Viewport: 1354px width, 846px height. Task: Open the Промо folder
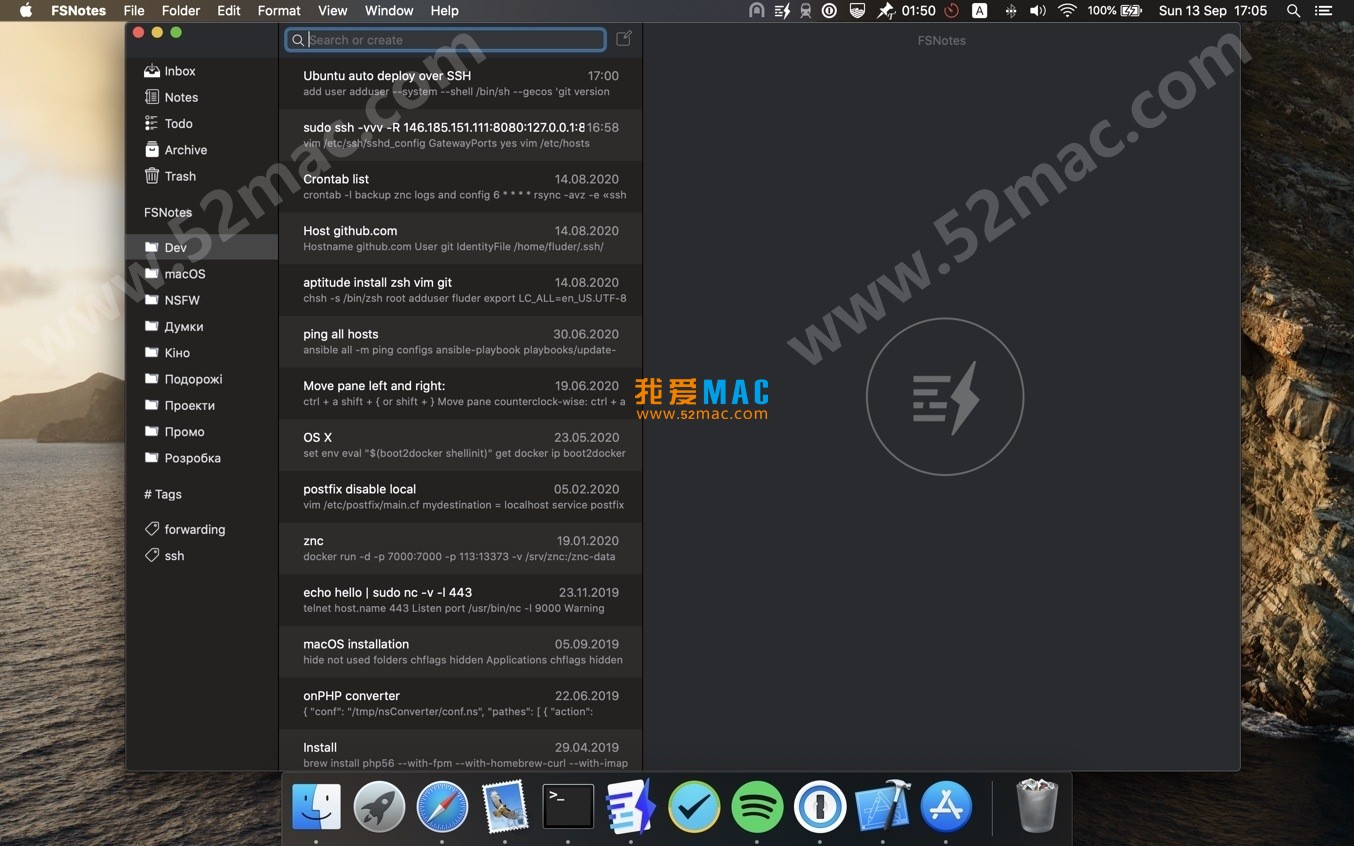coord(201,432)
